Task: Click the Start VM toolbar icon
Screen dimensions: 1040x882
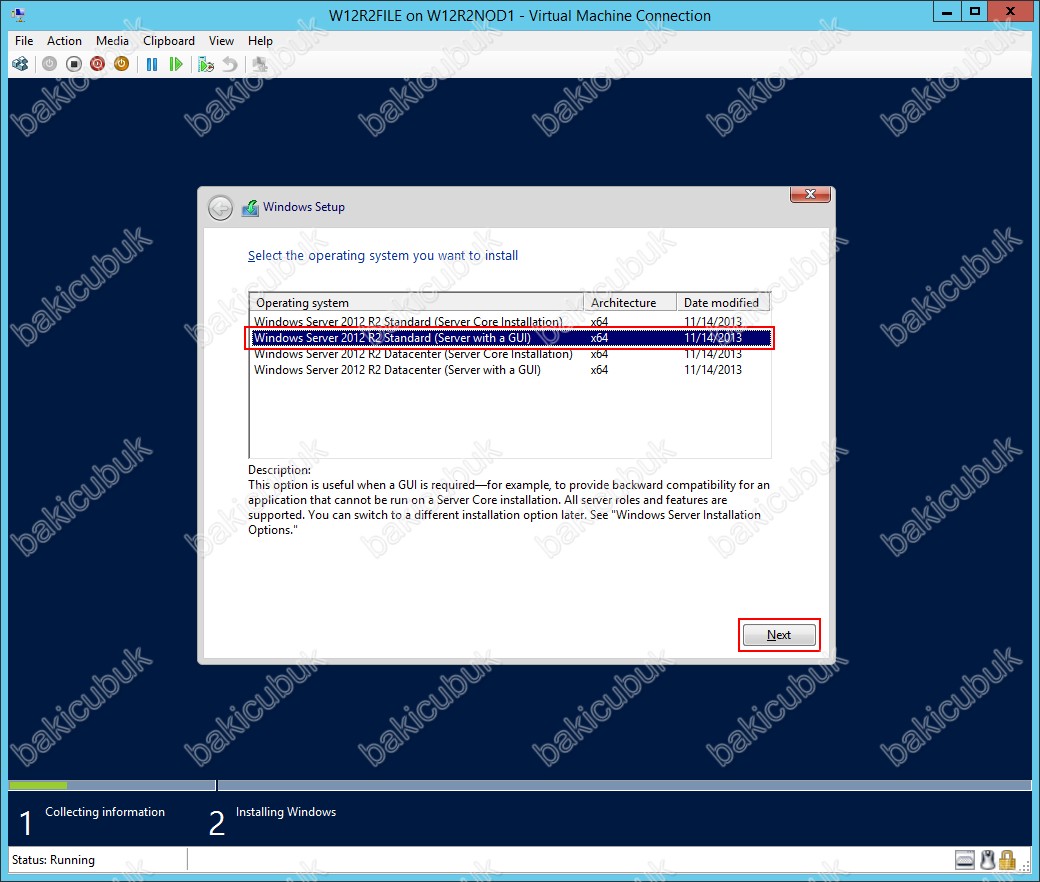Action: point(49,64)
